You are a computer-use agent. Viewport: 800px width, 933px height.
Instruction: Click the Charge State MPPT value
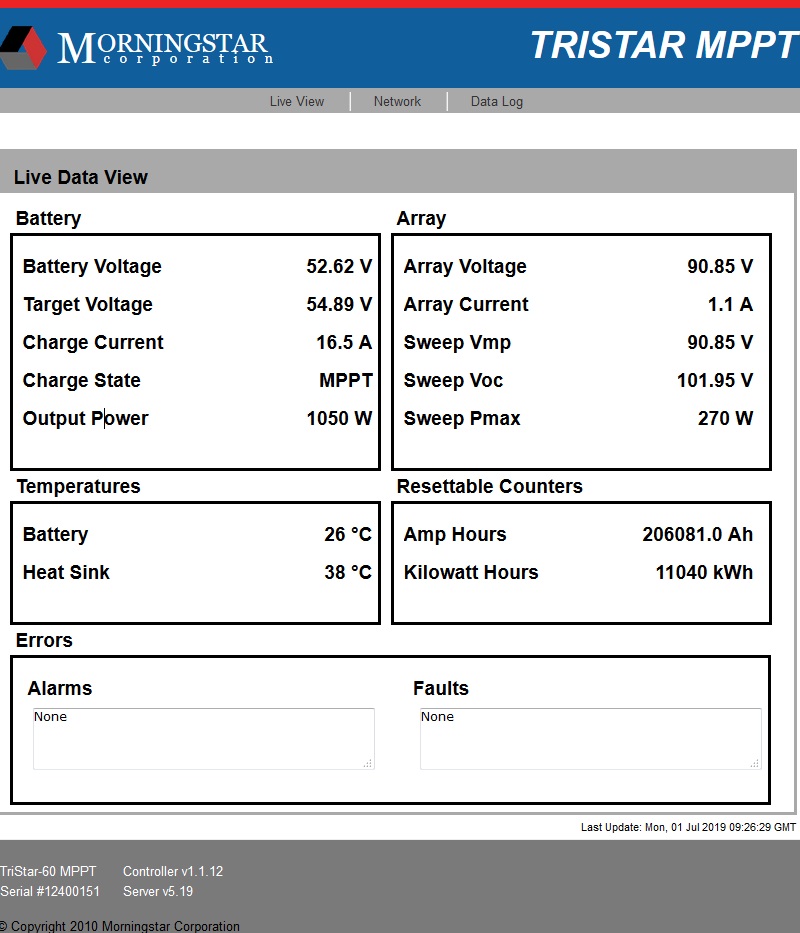point(346,381)
